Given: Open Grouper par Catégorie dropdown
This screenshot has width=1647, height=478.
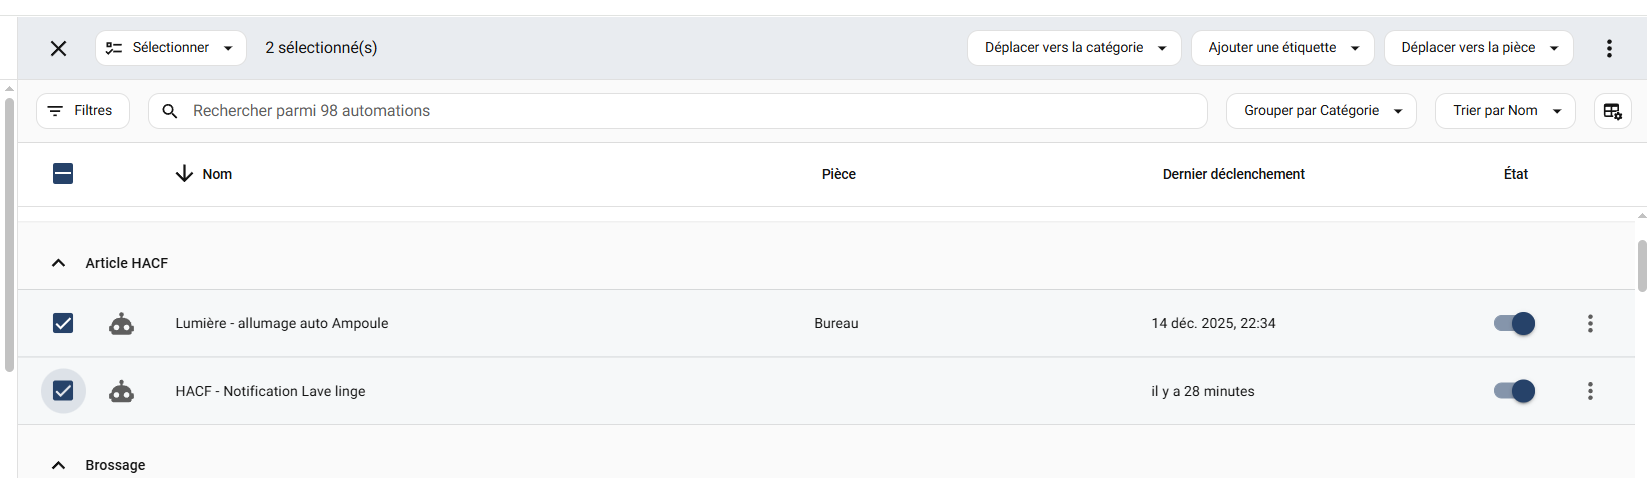Looking at the screenshot, I should tap(1321, 111).
